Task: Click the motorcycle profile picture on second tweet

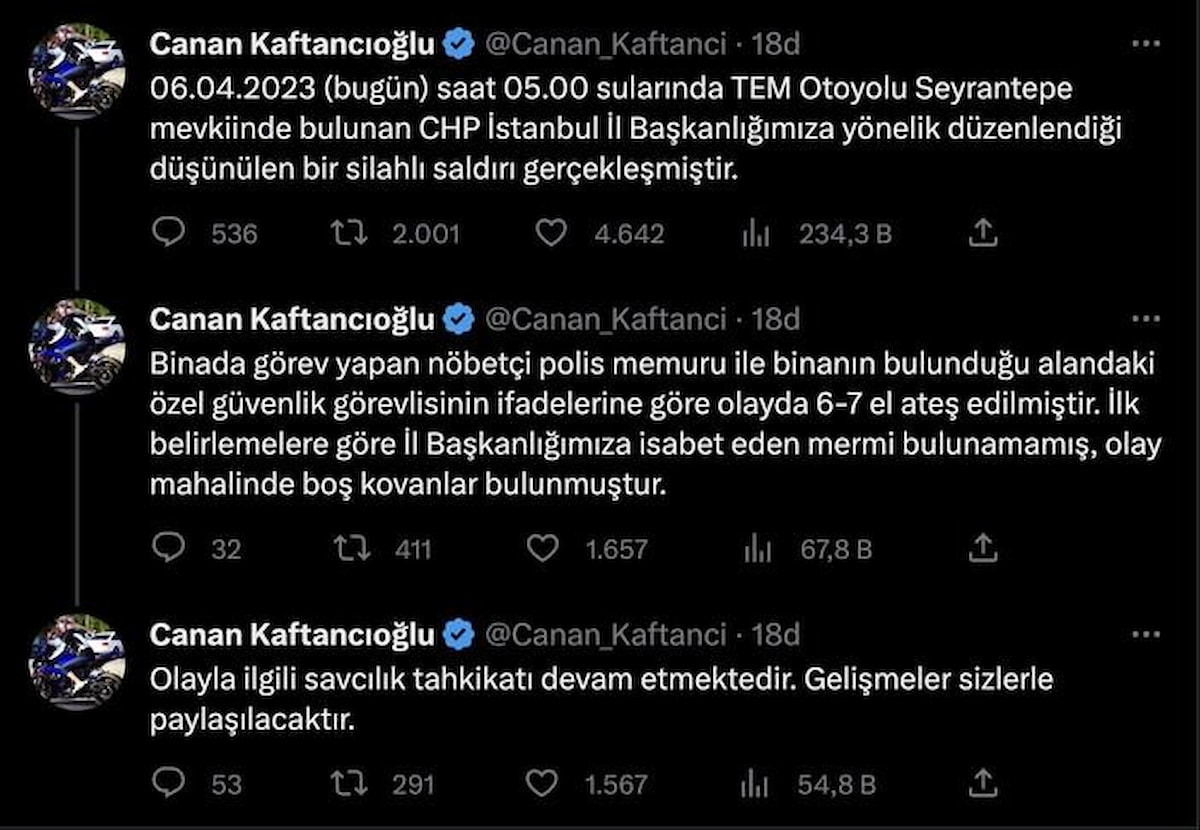Action: [x=77, y=345]
